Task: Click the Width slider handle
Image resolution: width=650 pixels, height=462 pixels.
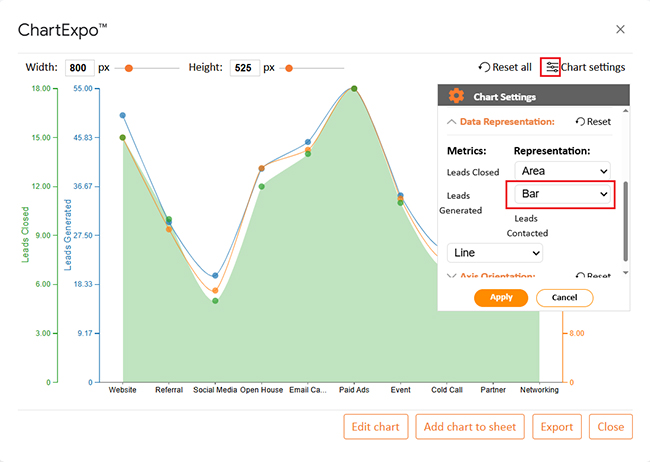Action: click(x=128, y=69)
